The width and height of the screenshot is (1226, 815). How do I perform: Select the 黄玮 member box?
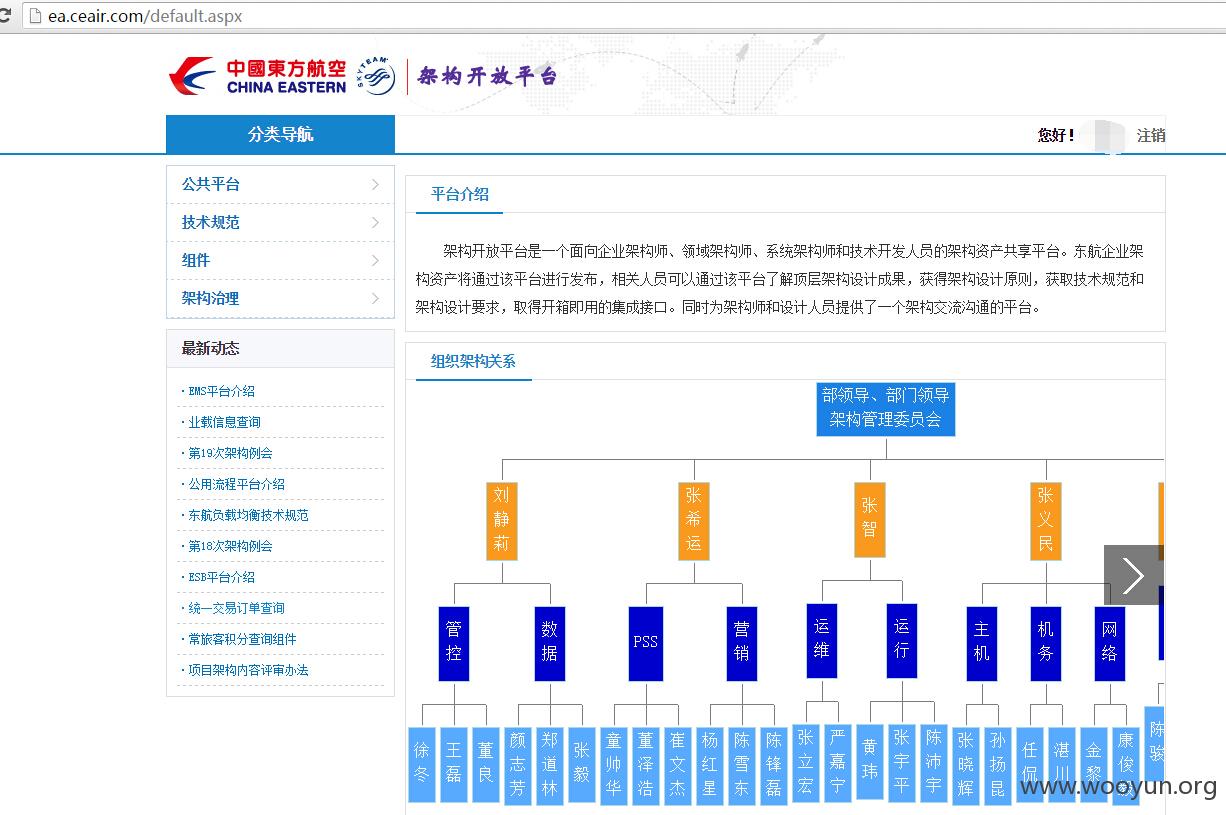tap(870, 762)
